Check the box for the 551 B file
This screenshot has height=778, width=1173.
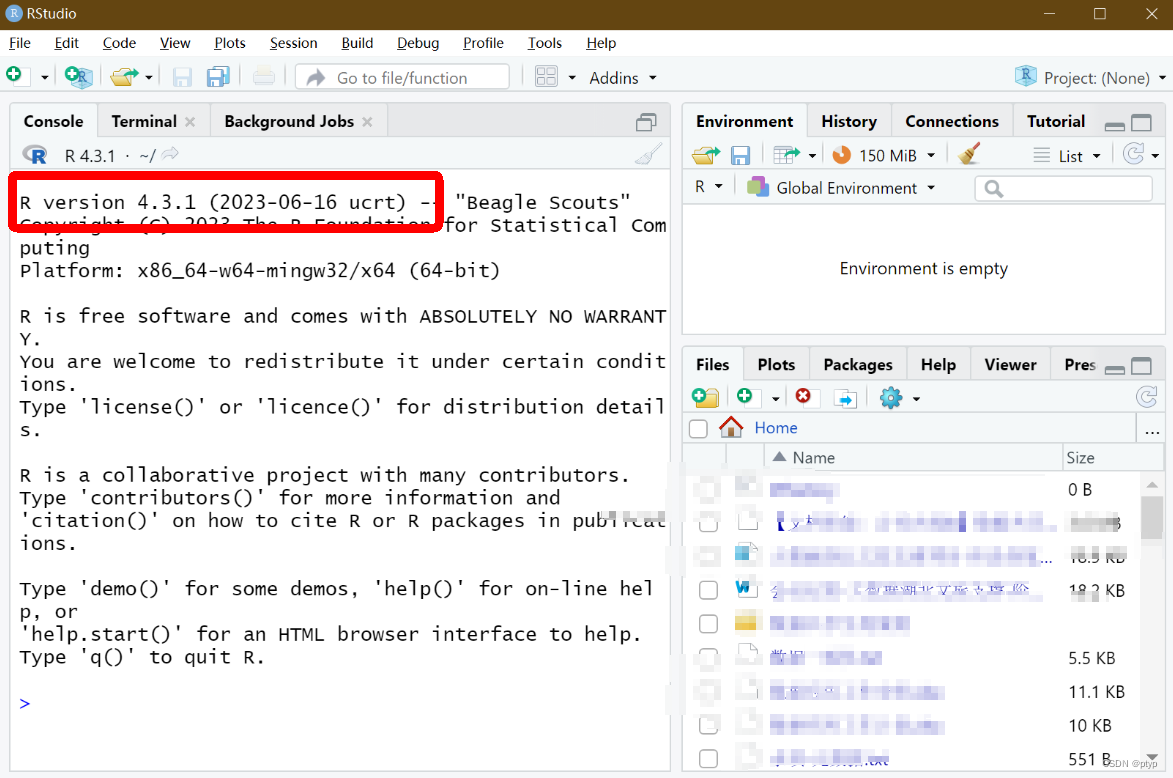point(708,759)
